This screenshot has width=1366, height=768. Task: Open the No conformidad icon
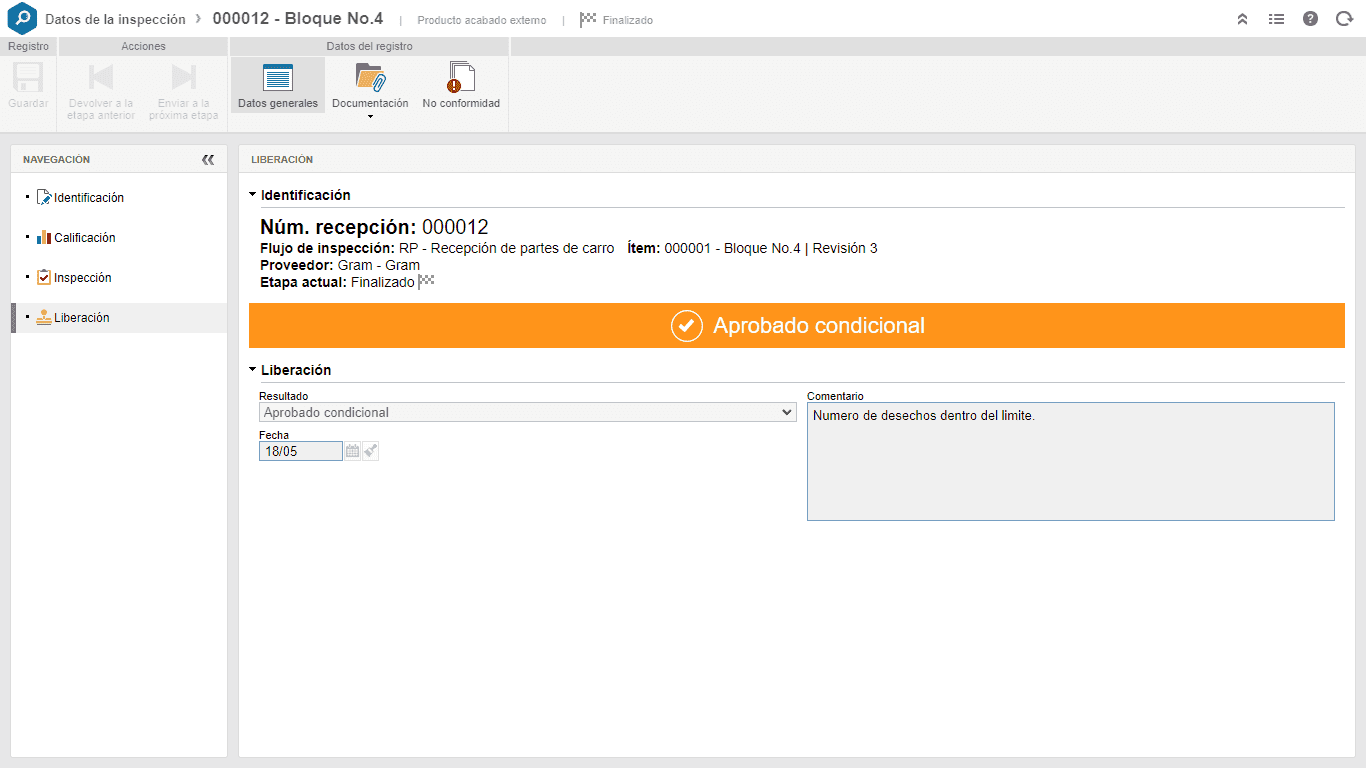coord(461,77)
